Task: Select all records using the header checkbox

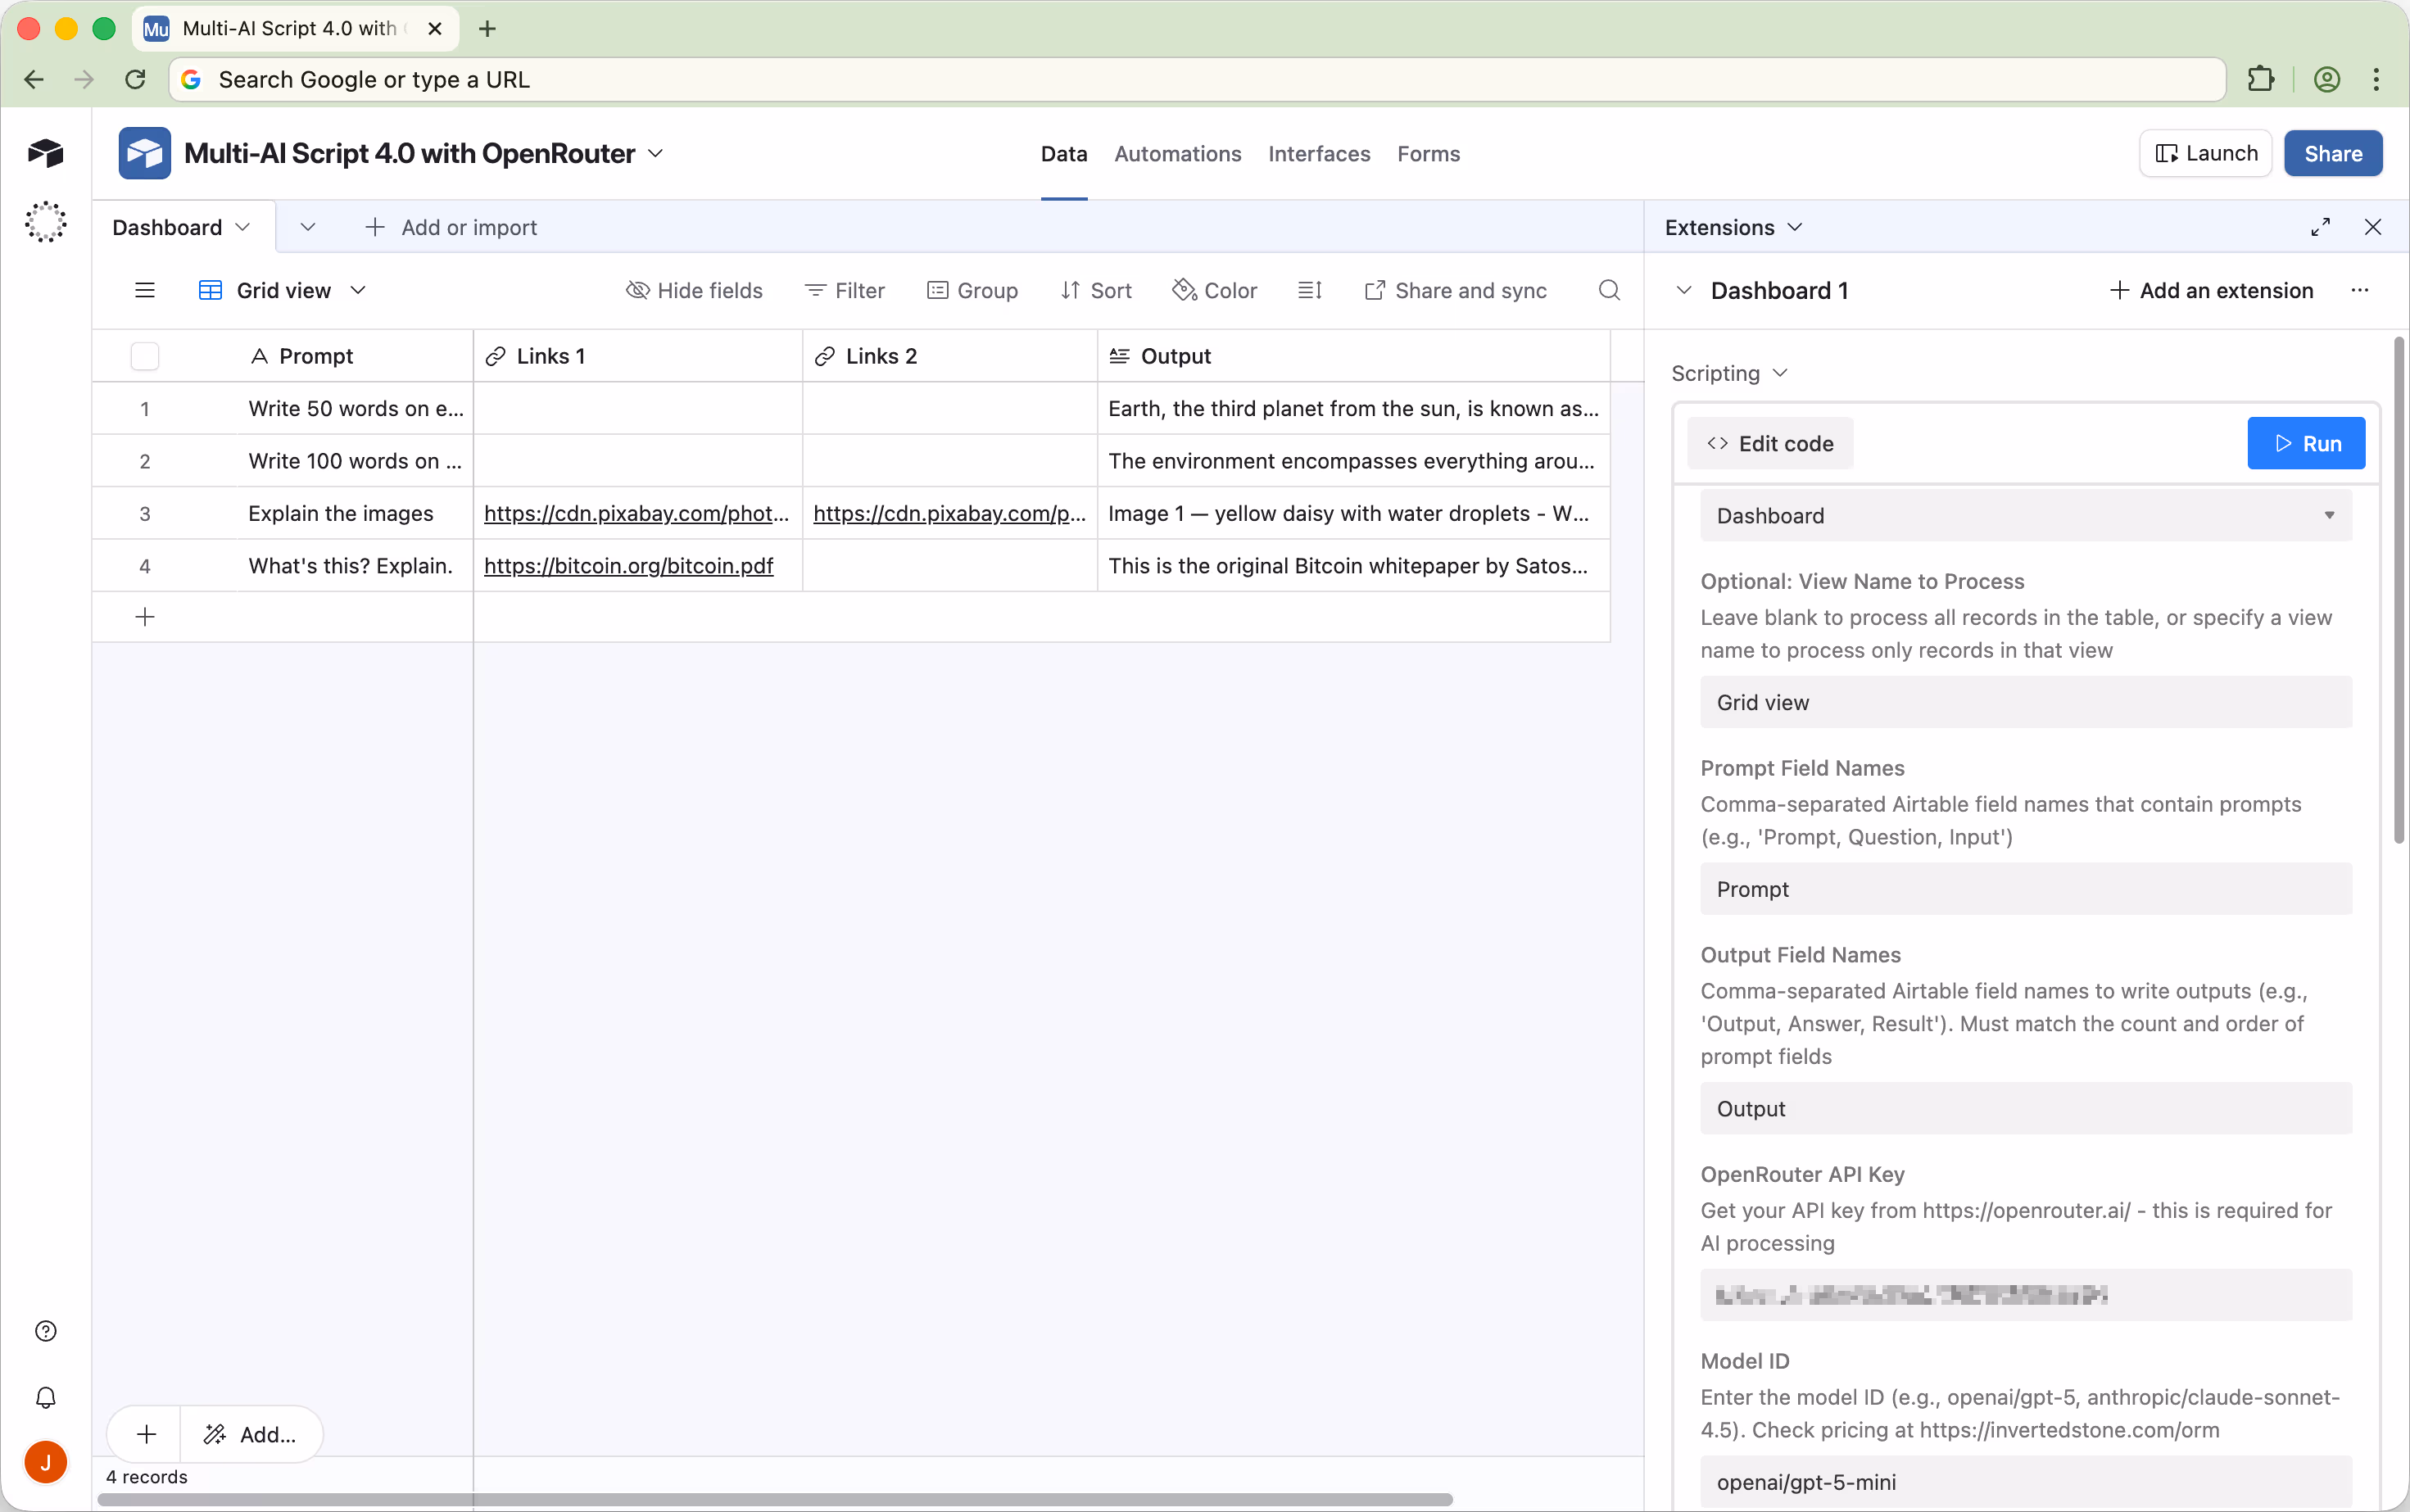Action: [144, 355]
